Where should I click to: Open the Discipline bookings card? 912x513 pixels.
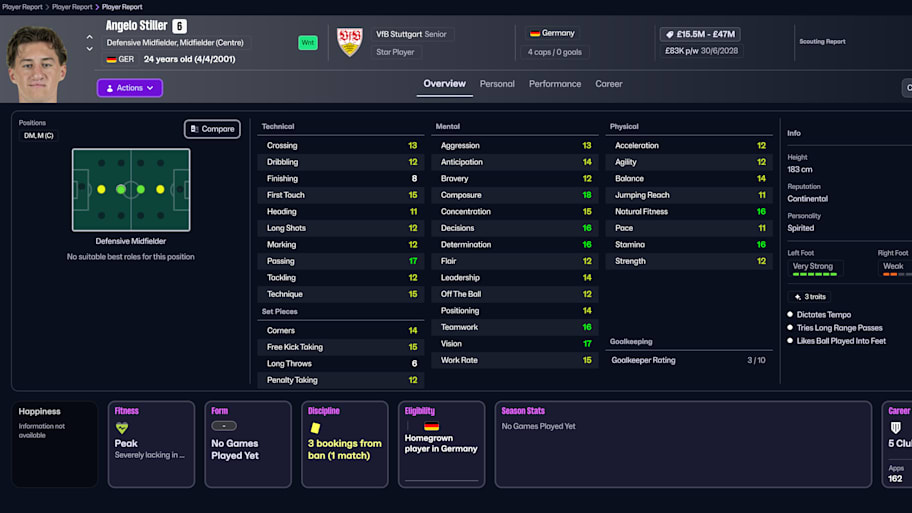click(344, 444)
